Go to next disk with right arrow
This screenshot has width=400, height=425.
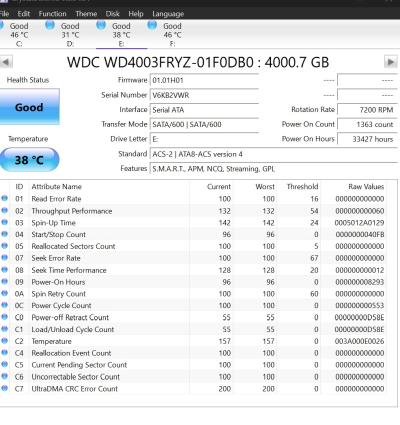click(391, 62)
